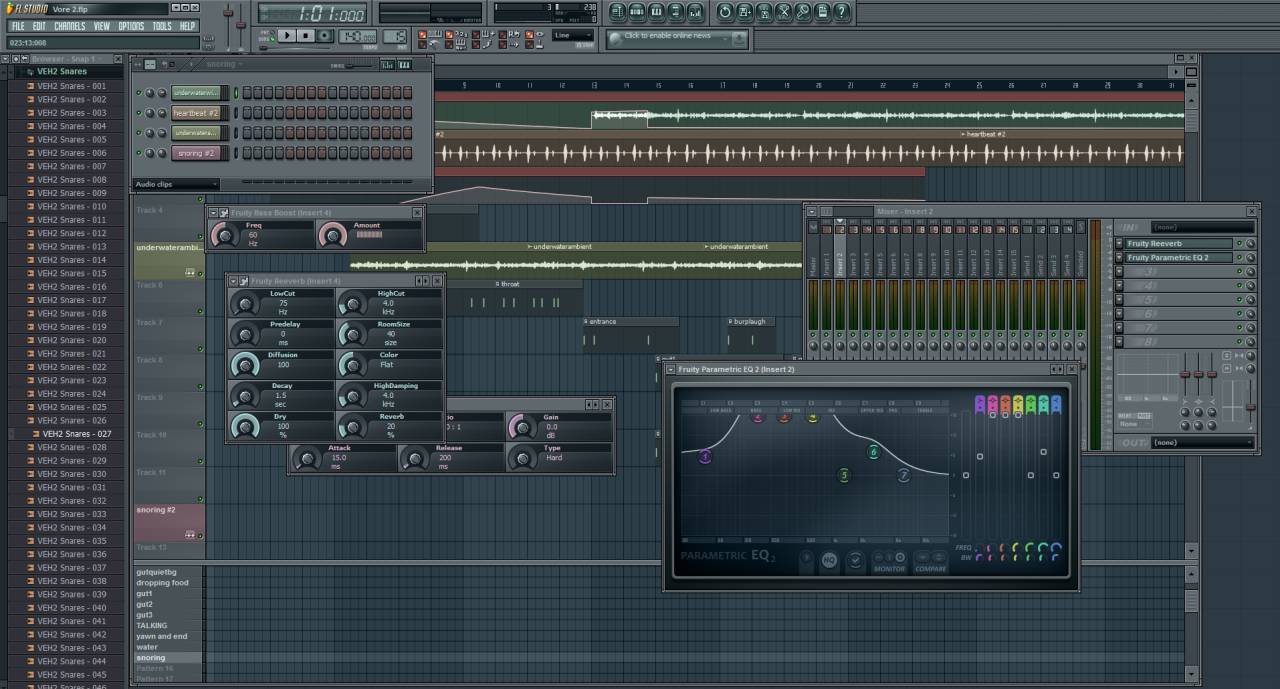The height and width of the screenshot is (689, 1280).
Task: Toggle mute LED of snoring #2 channel
Action: pyautogui.click(x=139, y=153)
